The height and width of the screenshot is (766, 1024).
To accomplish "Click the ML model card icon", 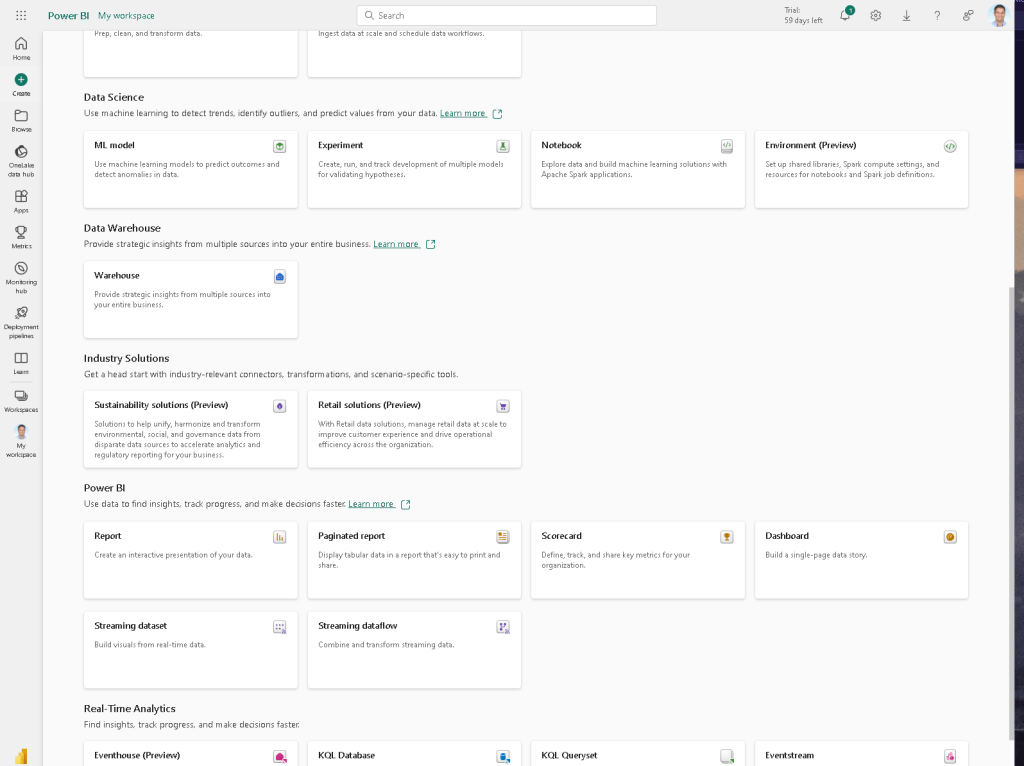I will click(x=280, y=146).
